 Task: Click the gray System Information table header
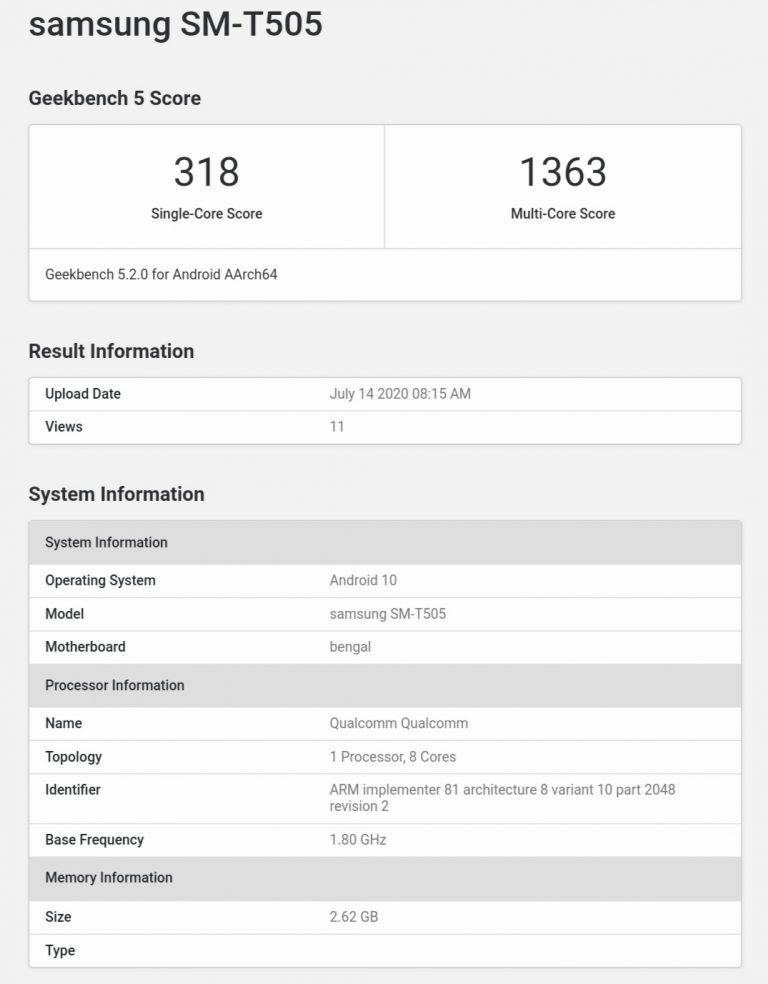click(x=385, y=542)
